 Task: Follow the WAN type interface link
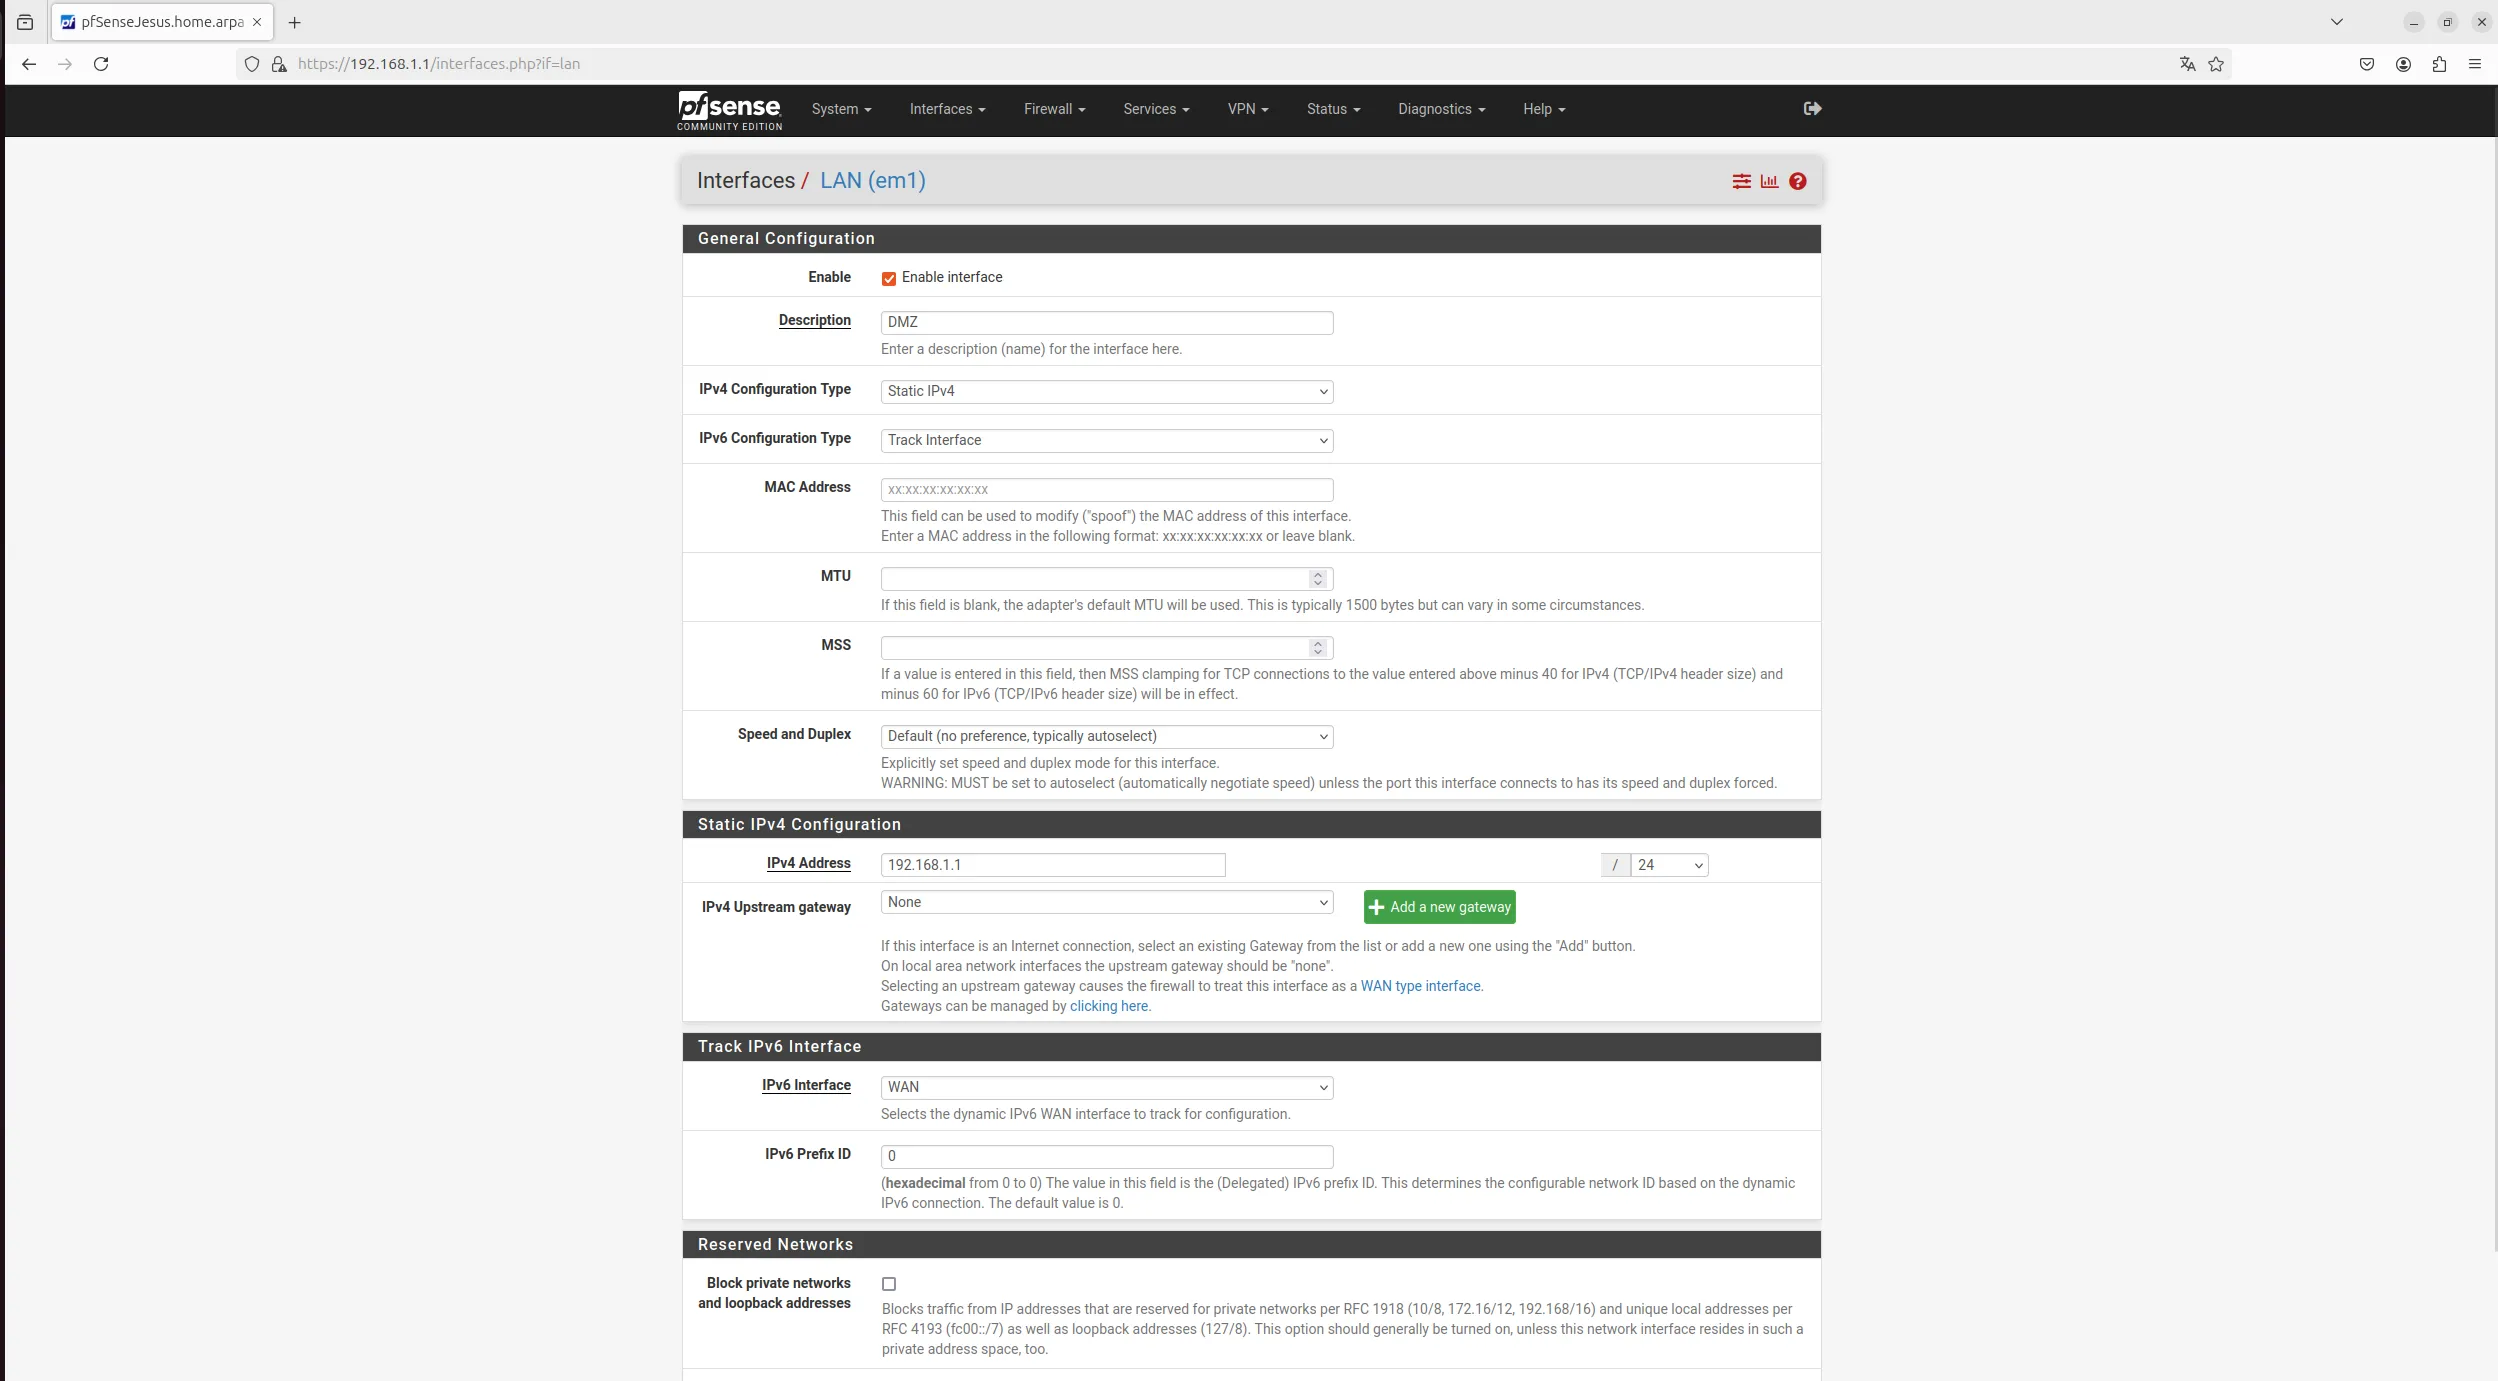(1420, 986)
